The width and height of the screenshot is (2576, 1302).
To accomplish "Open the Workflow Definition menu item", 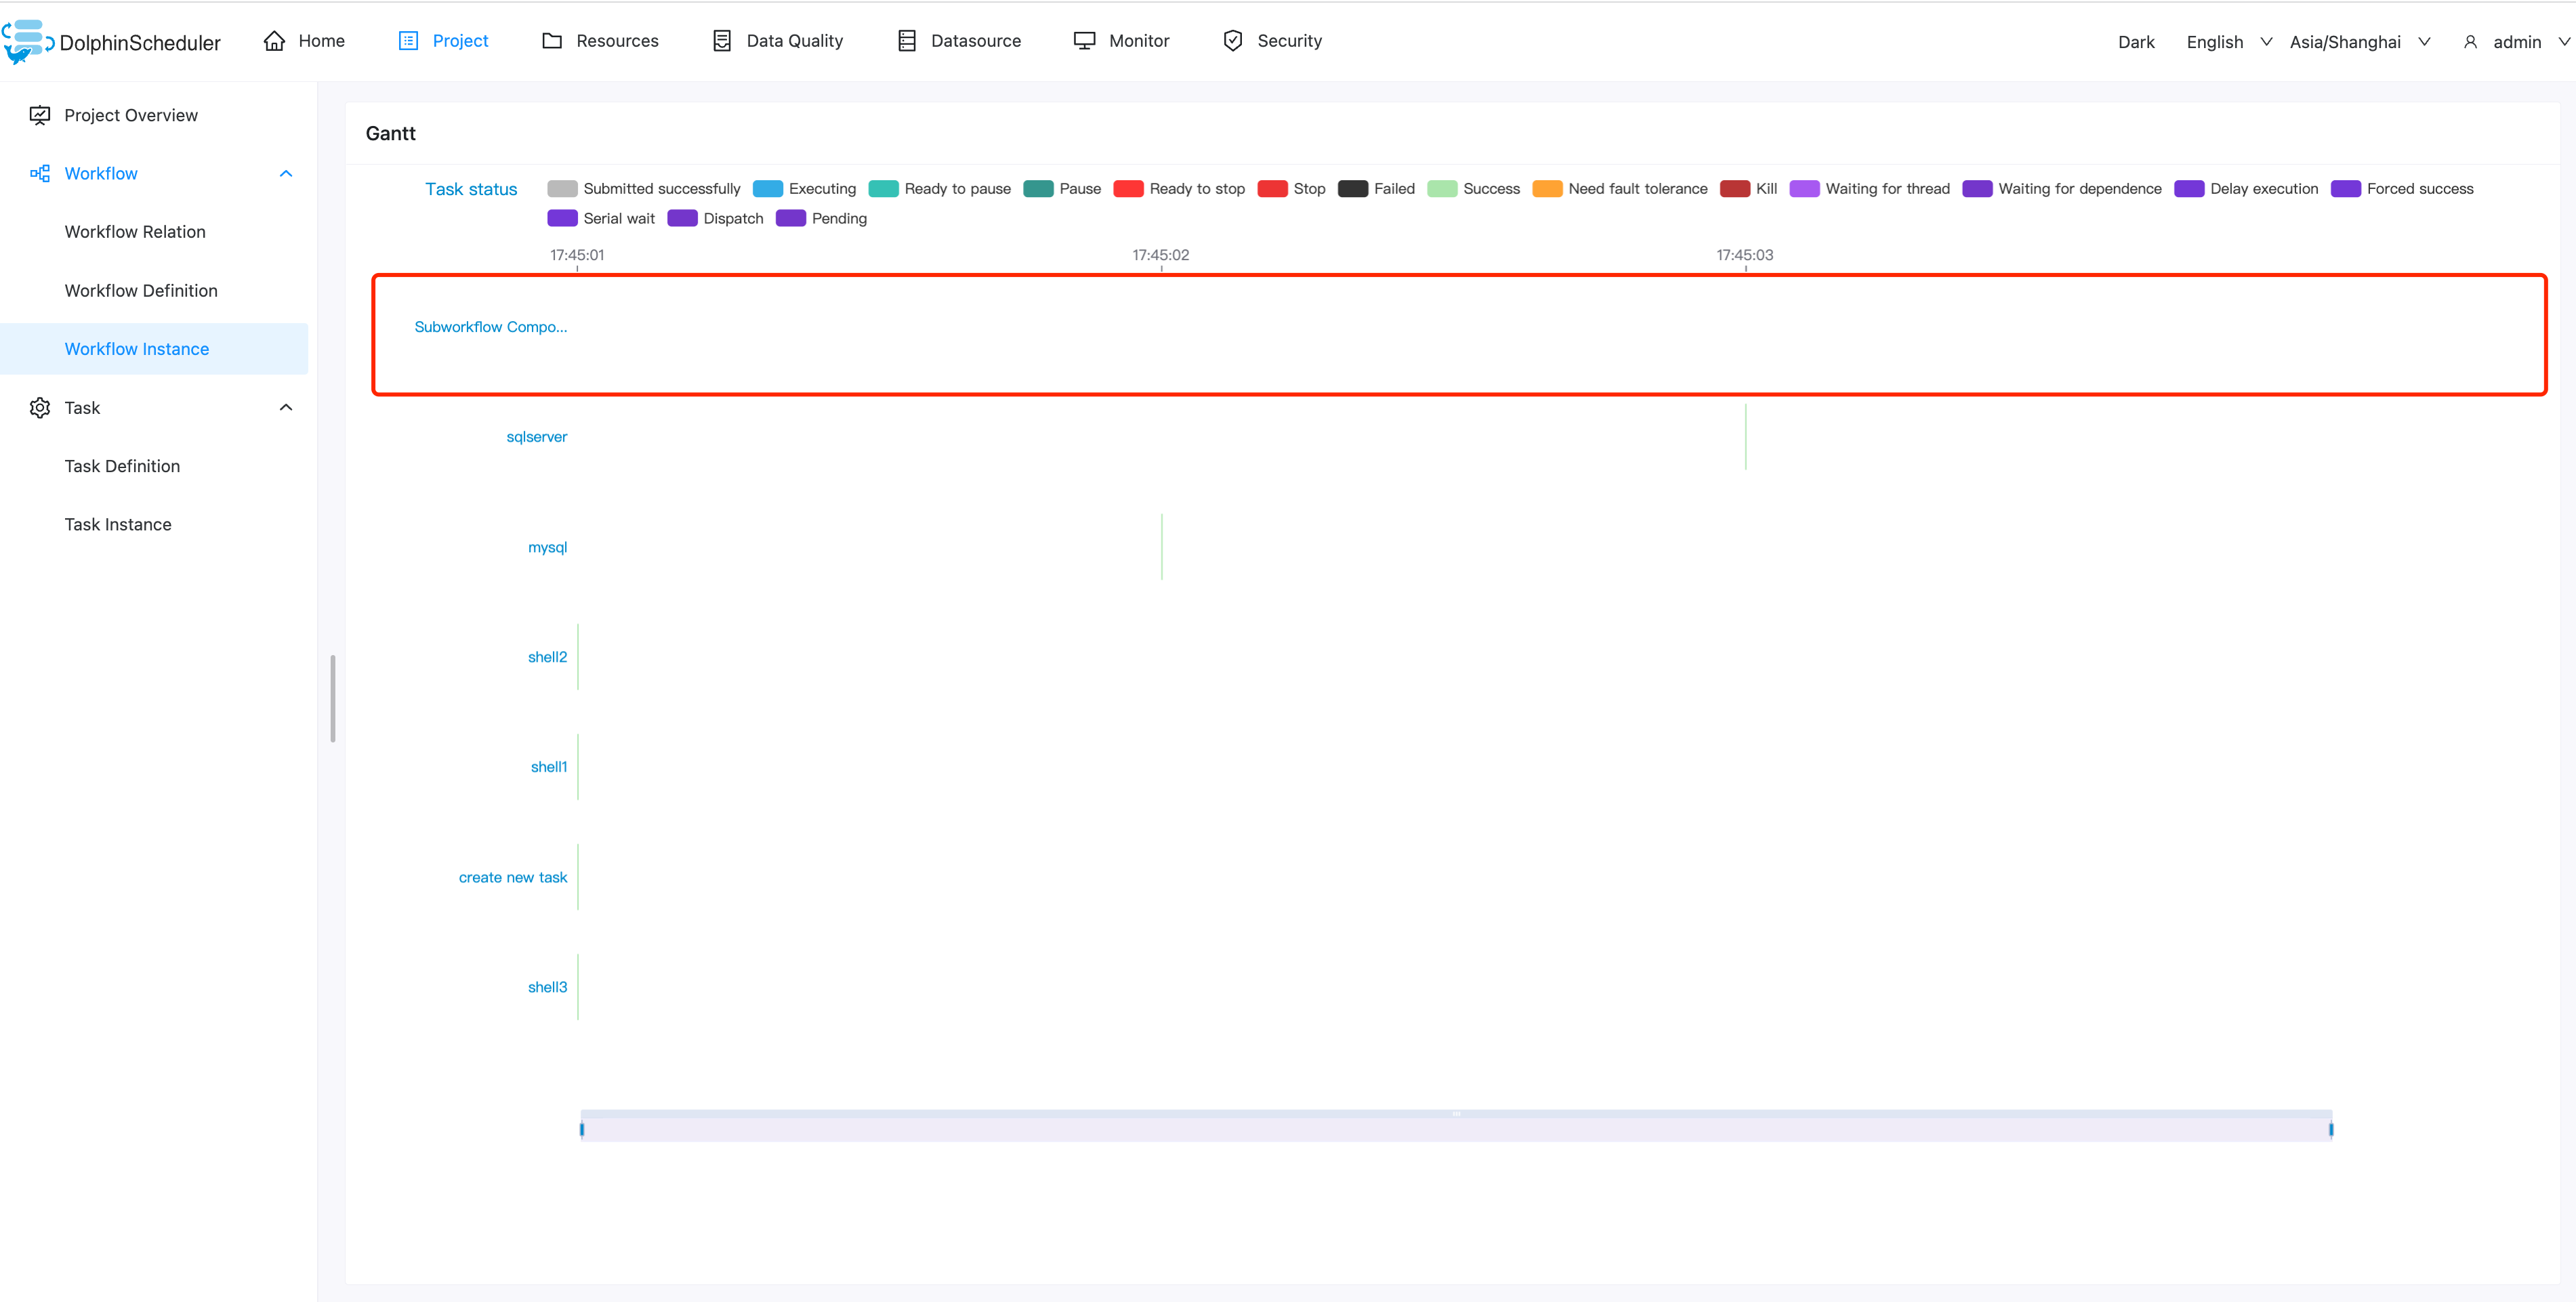I will 141,291.
